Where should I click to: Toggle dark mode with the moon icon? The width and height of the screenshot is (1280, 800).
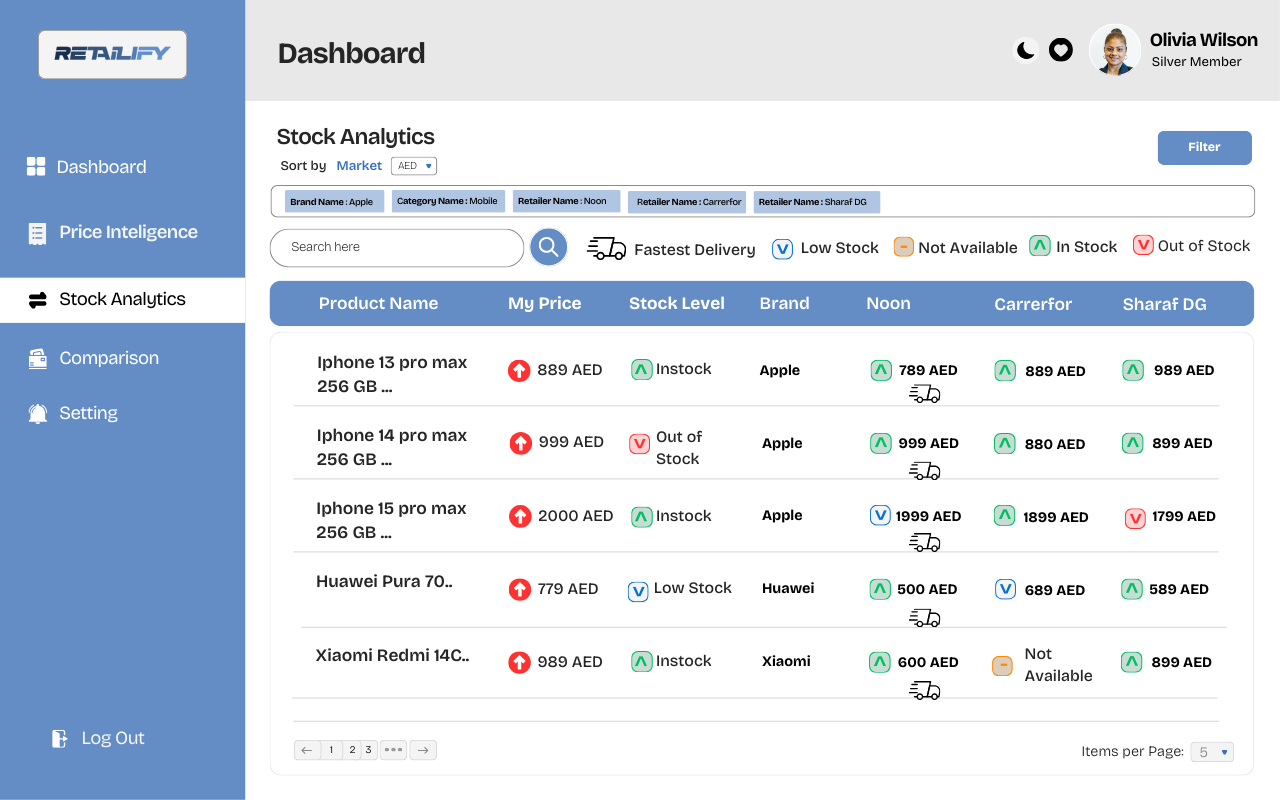pyautogui.click(x=1024, y=49)
